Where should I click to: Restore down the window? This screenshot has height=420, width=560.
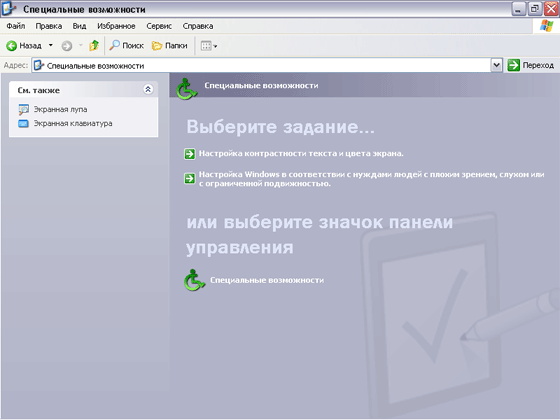point(535,9)
